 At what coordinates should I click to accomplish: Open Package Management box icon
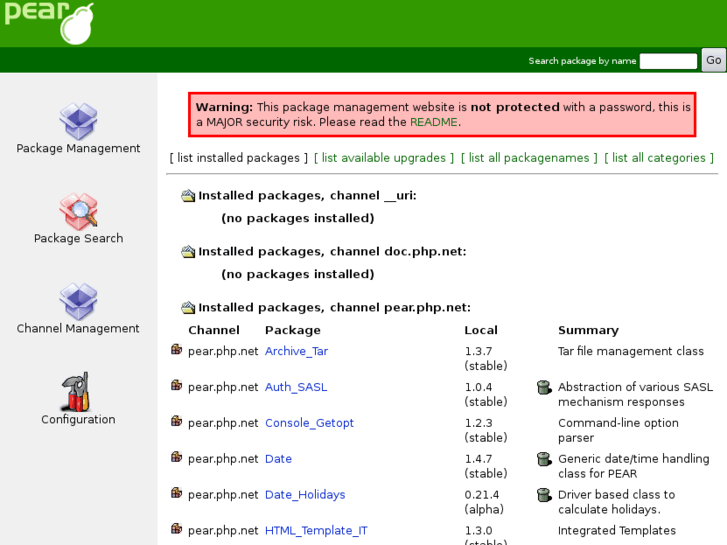[78, 122]
